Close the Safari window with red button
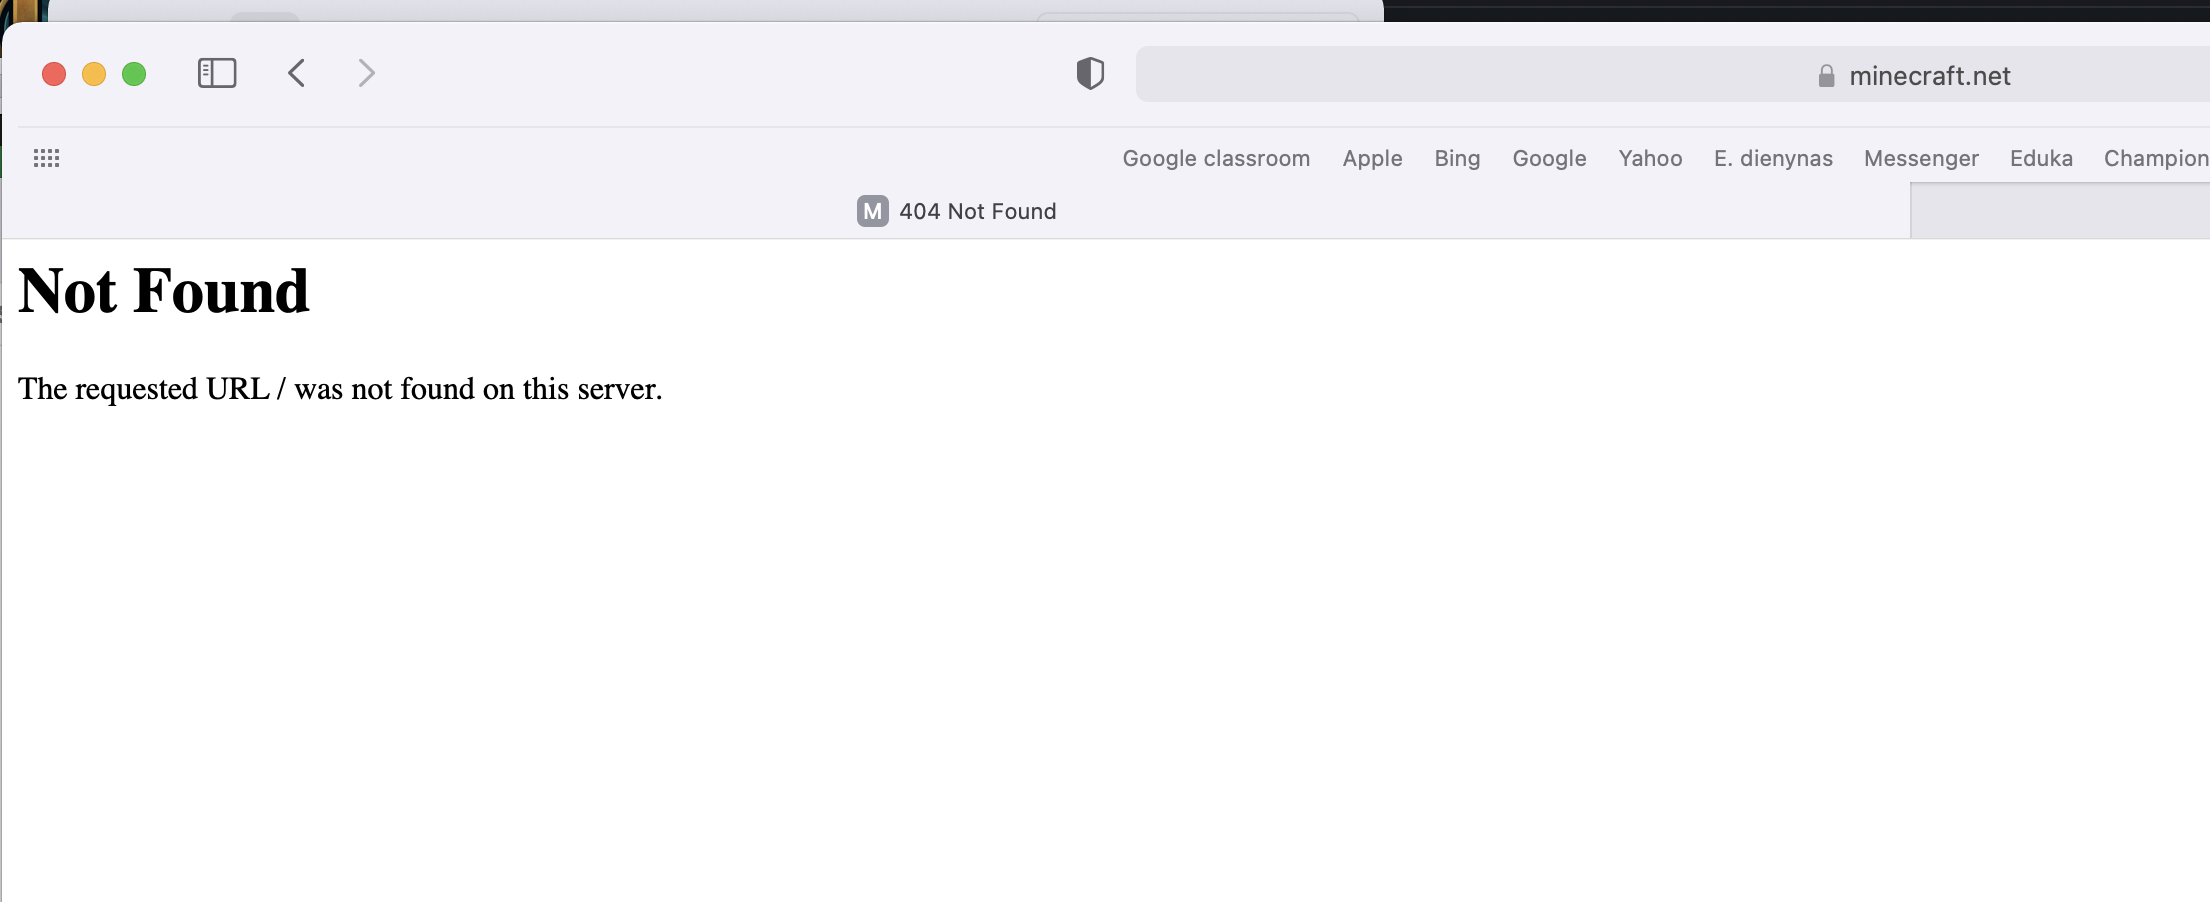The width and height of the screenshot is (2210, 902). click(x=54, y=74)
